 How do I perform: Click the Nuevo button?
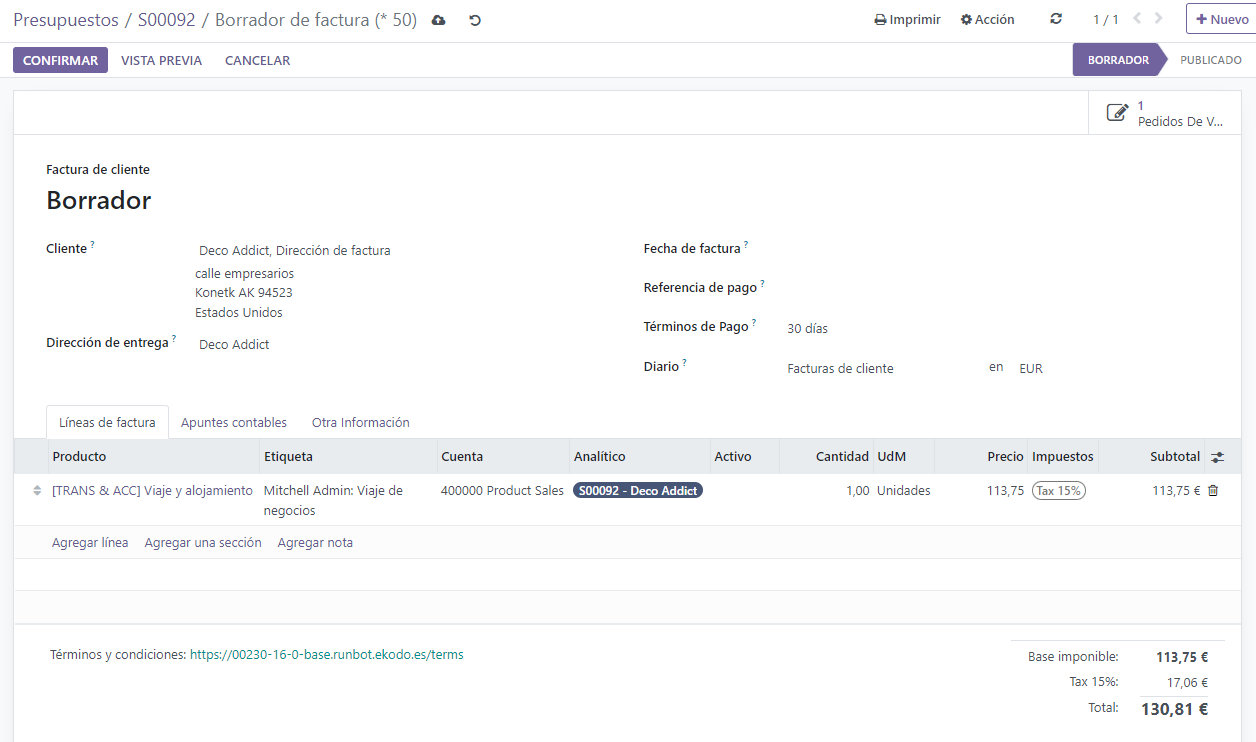pos(1221,19)
